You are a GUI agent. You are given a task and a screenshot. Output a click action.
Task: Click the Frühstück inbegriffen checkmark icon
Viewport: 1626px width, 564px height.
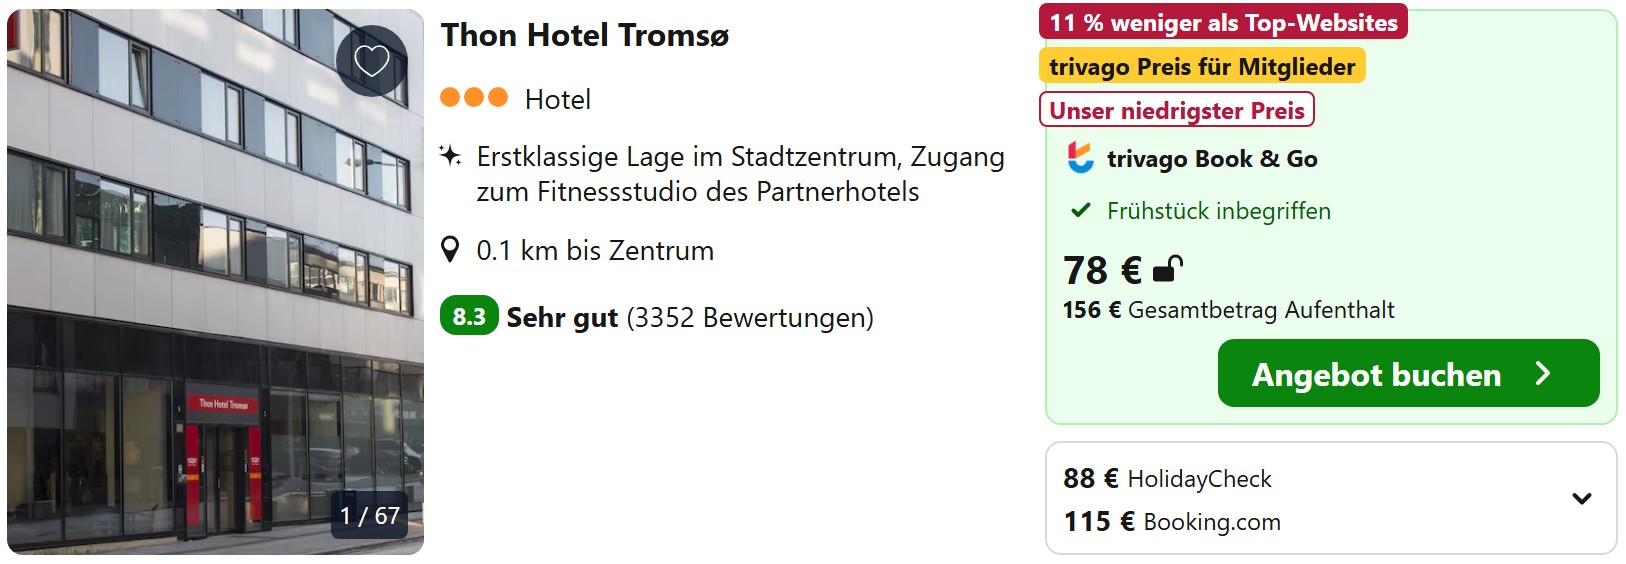(x=1081, y=211)
